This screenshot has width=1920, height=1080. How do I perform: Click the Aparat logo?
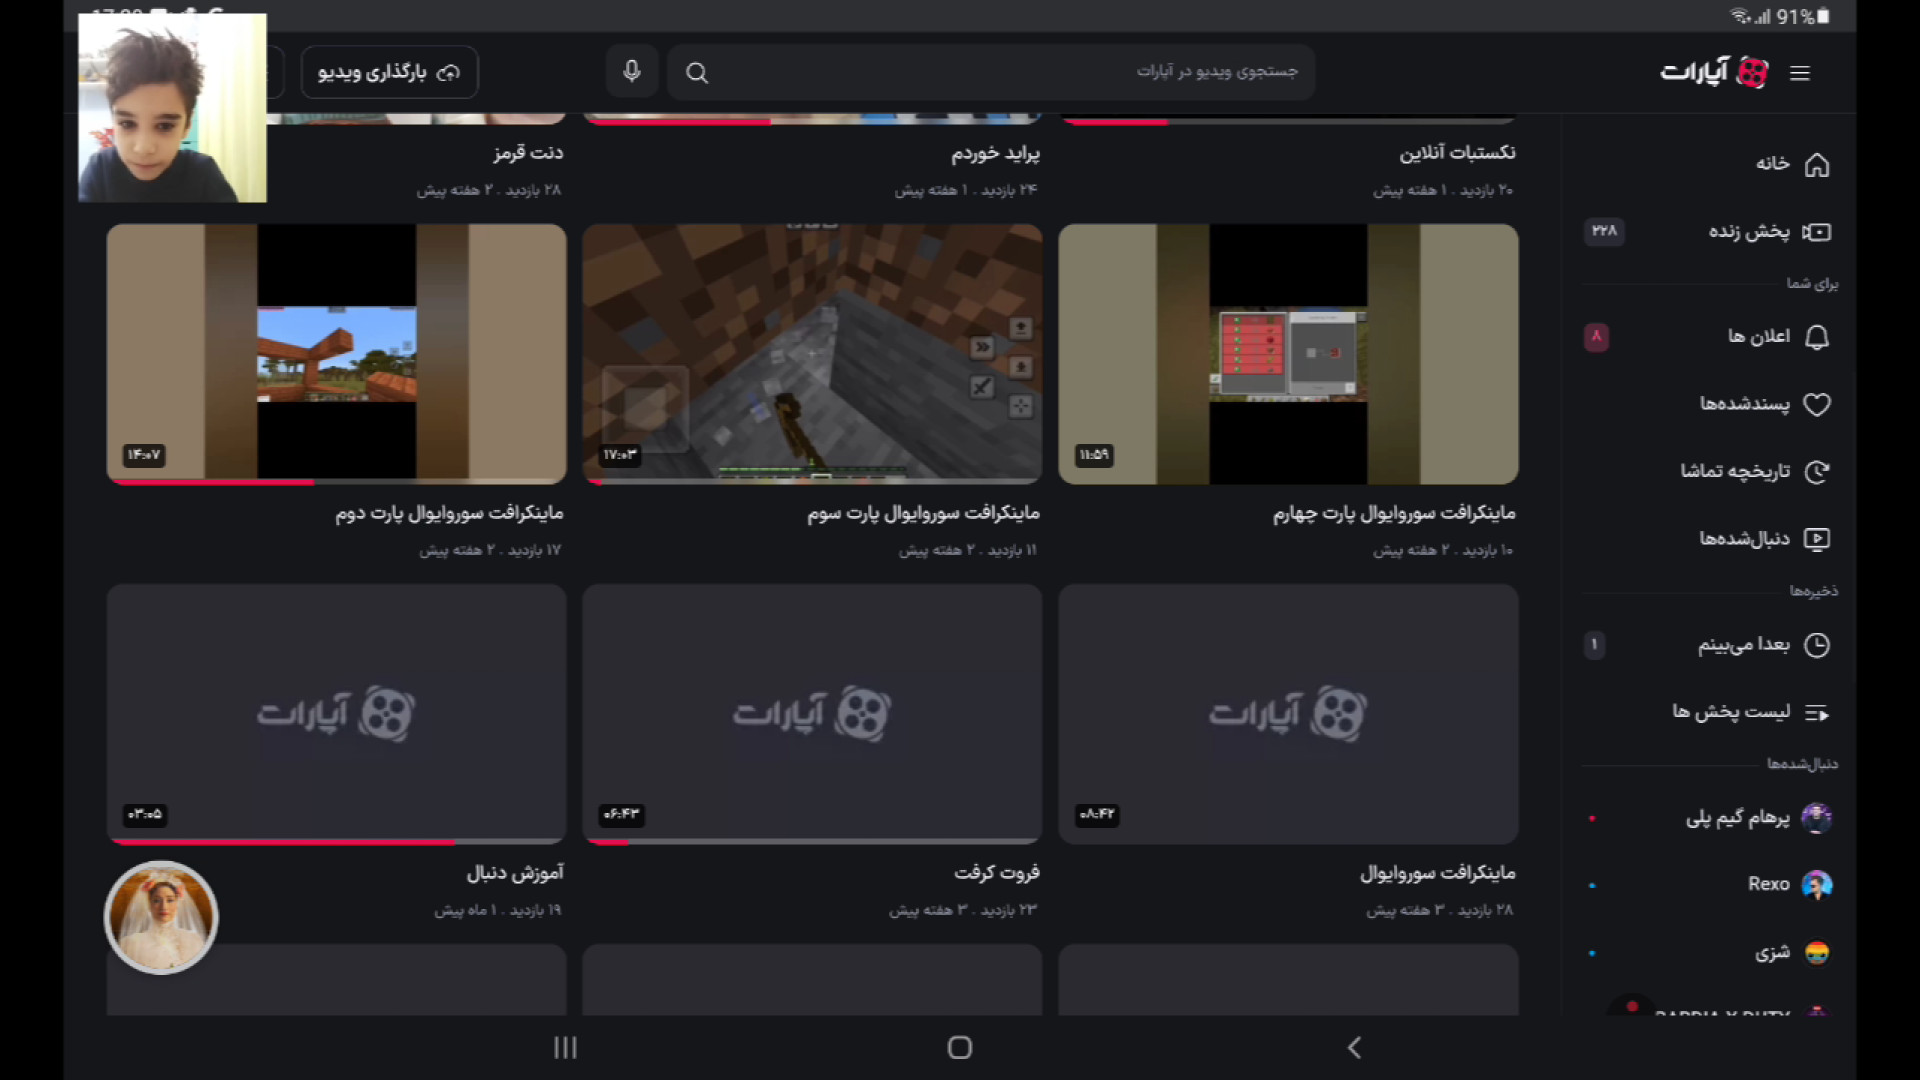point(1714,72)
